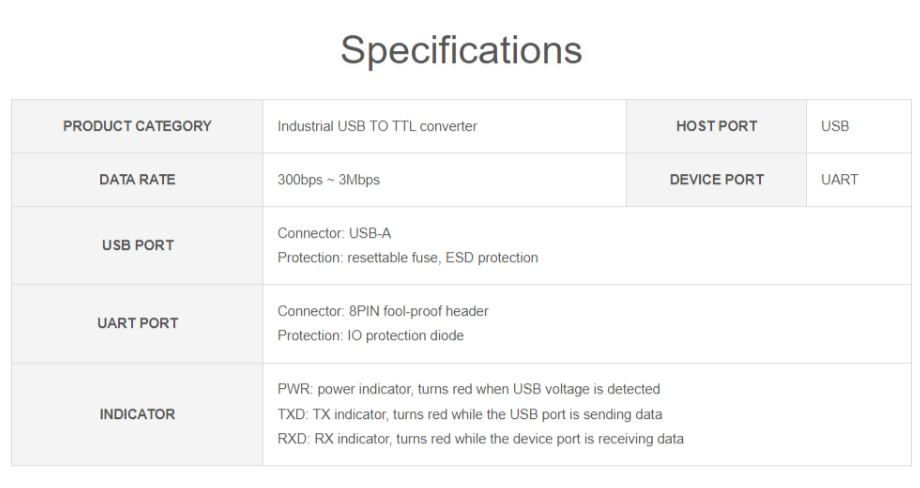This screenshot has width=920, height=488.
Task: Click Connector: 8PIN fool-proof header line
Action: pyautogui.click(x=382, y=311)
